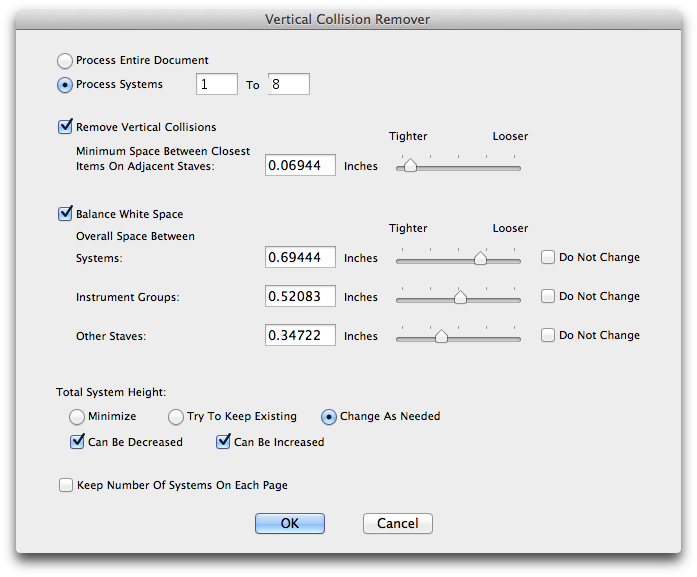Select Try To Keep Existing option
This screenshot has width=697, height=577.
[176, 417]
